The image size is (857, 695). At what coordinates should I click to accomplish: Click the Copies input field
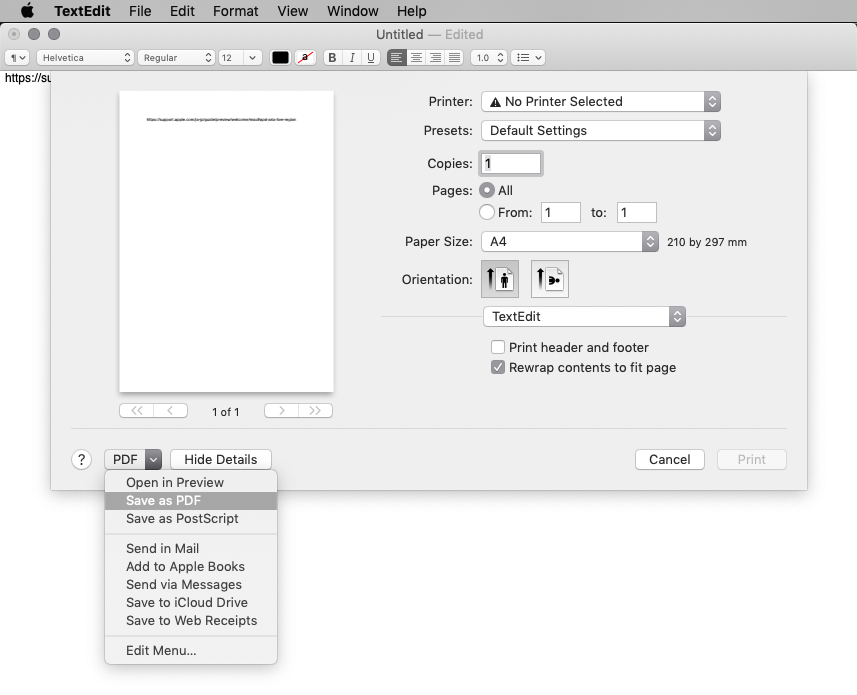[512, 163]
